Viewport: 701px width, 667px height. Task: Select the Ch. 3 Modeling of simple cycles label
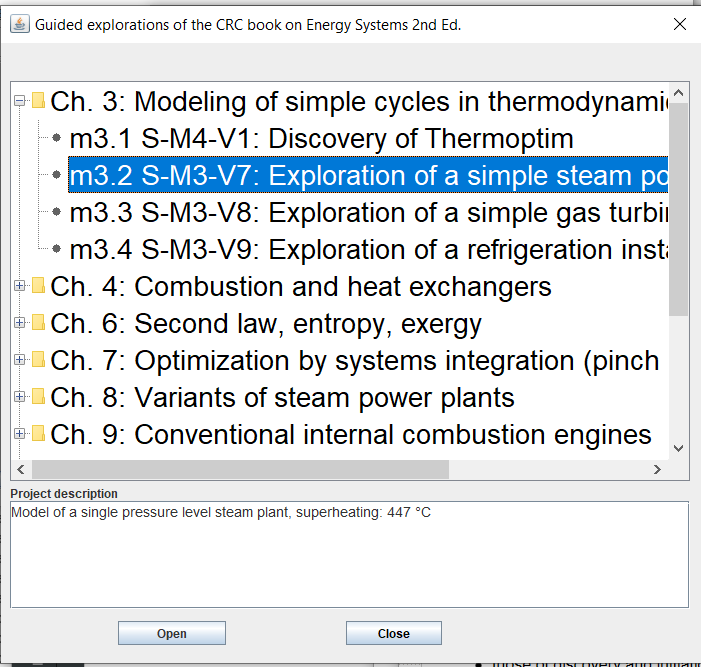coord(359,101)
